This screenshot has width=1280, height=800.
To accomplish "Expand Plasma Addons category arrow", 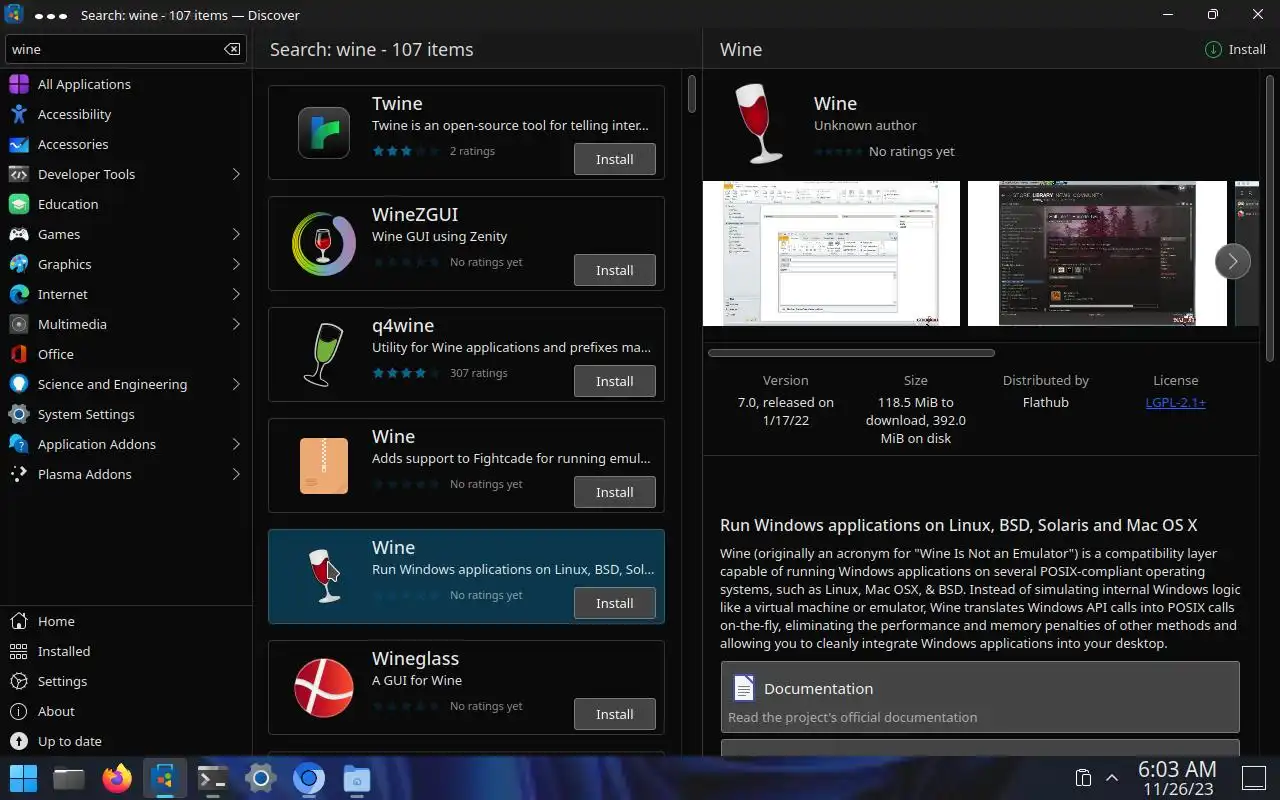I will click(236, 474).
